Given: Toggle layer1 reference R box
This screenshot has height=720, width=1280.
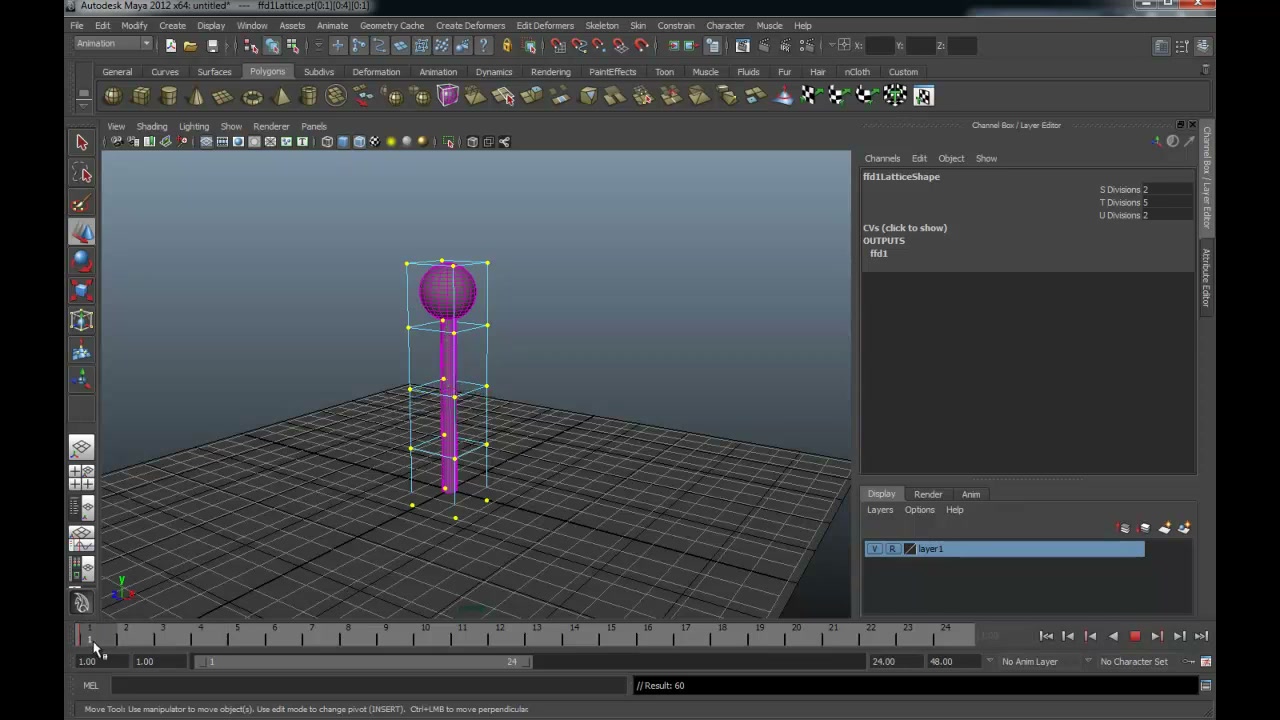Looking at the screenshot, I should 892,549.
